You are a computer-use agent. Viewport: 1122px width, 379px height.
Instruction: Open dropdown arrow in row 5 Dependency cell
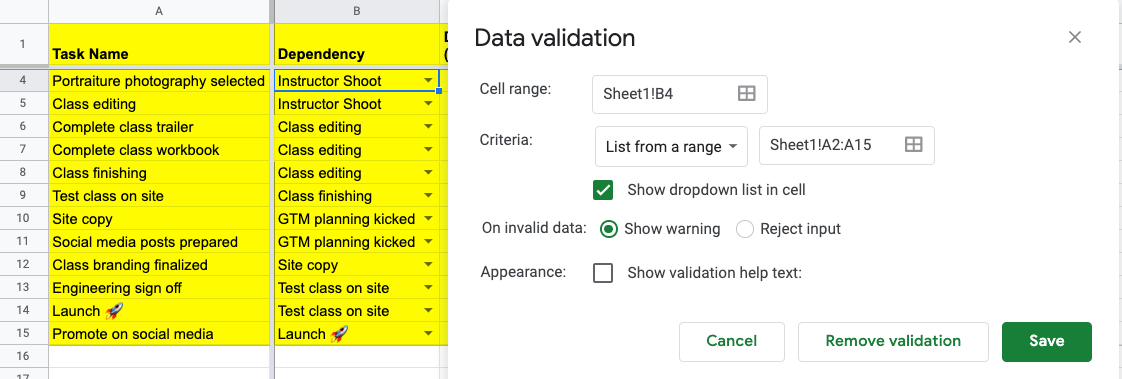click(428, 104)
